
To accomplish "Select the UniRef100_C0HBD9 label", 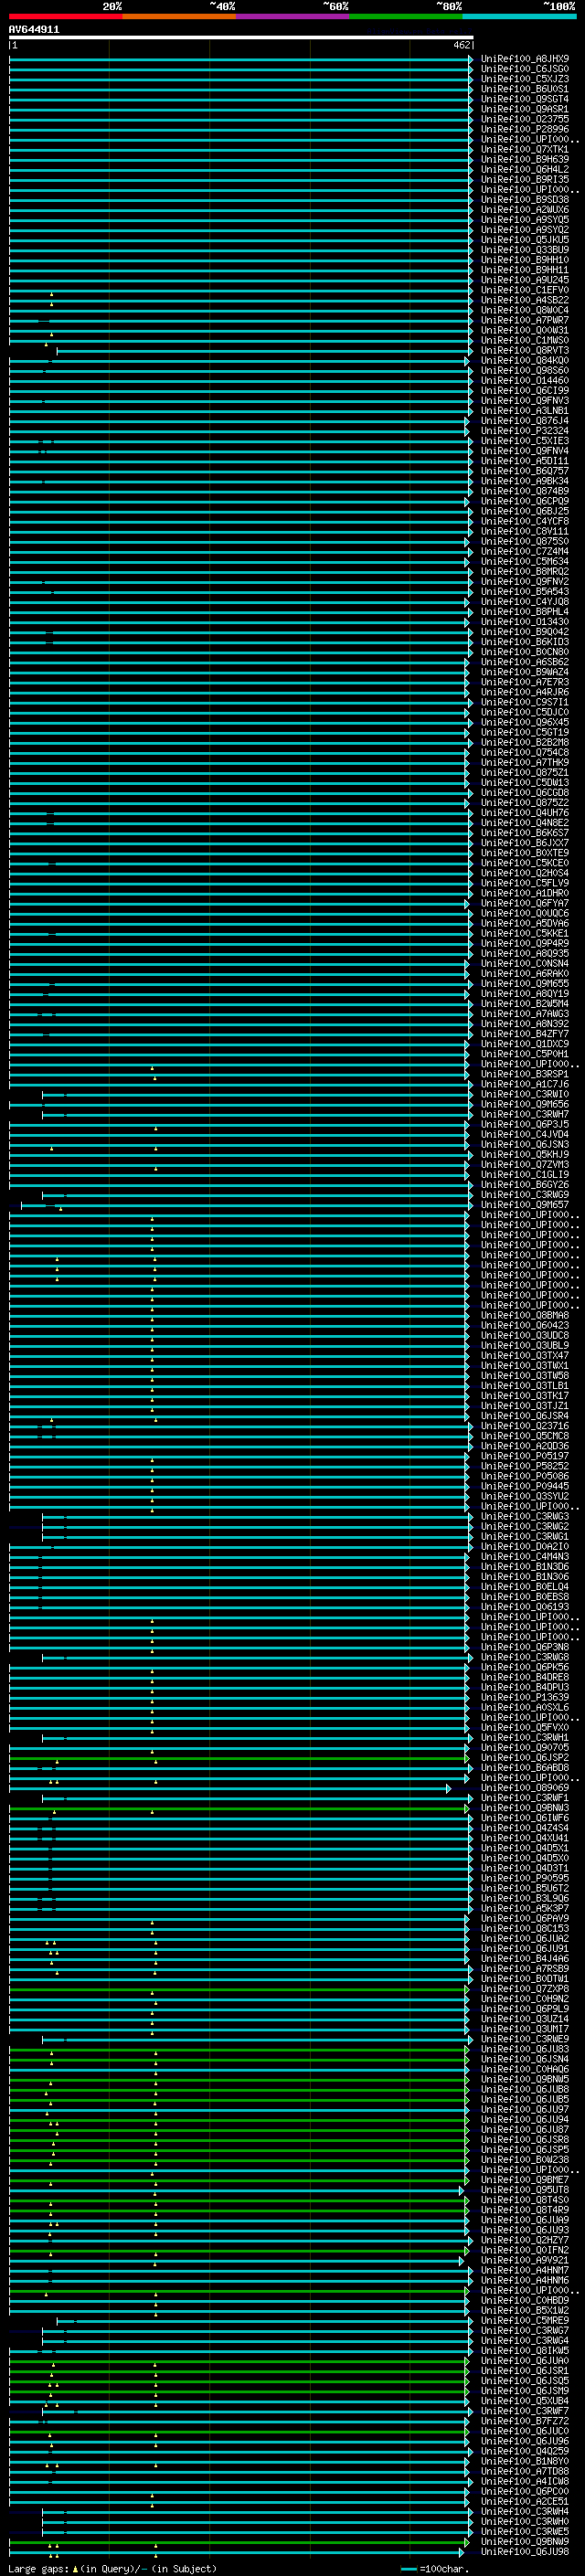I will click(x=525, y=2300).
